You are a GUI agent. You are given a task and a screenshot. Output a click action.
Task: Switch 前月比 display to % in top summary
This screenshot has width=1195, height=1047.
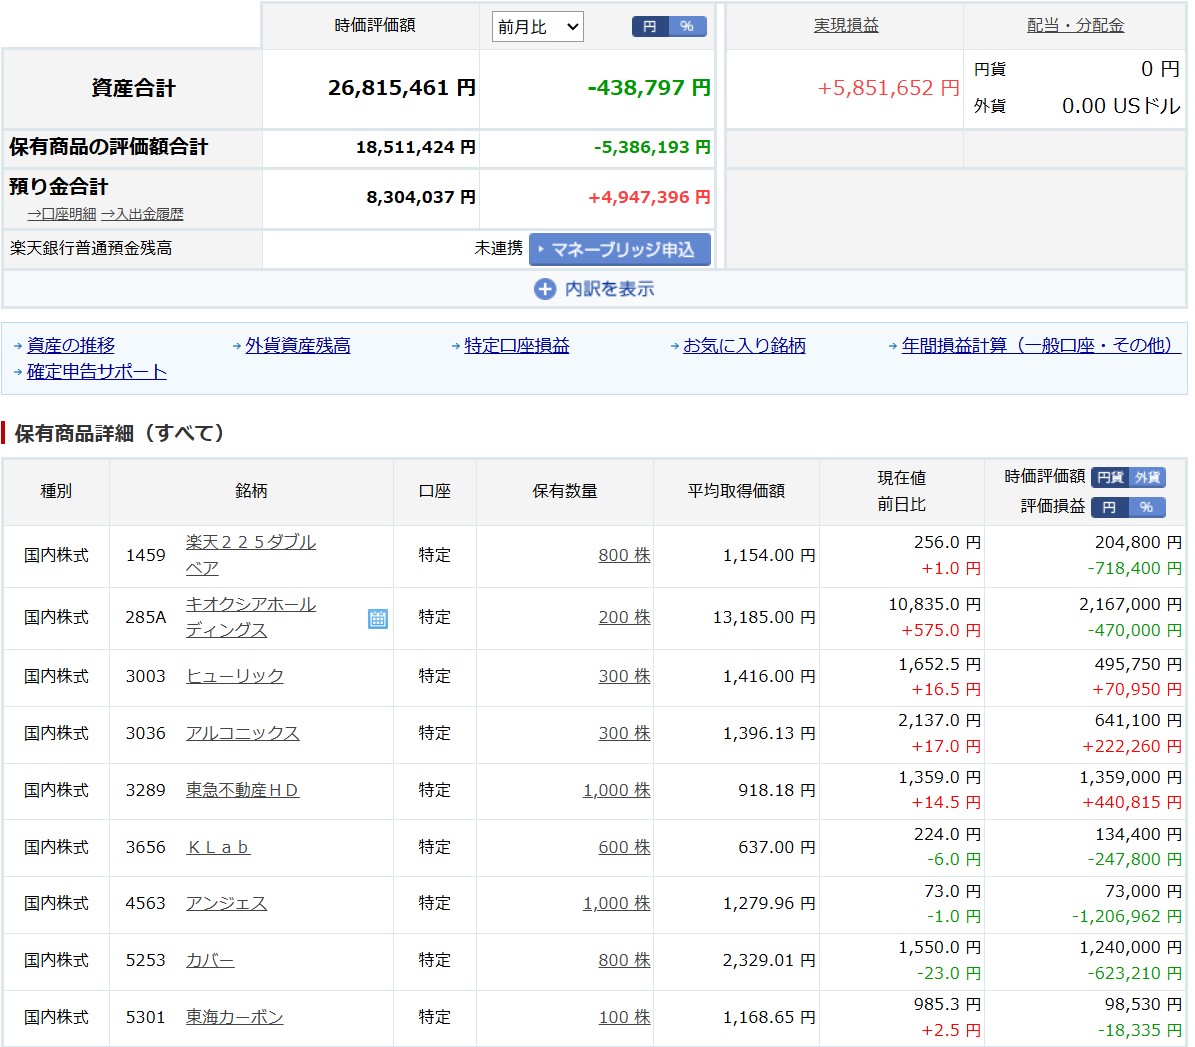pos(687,27)
